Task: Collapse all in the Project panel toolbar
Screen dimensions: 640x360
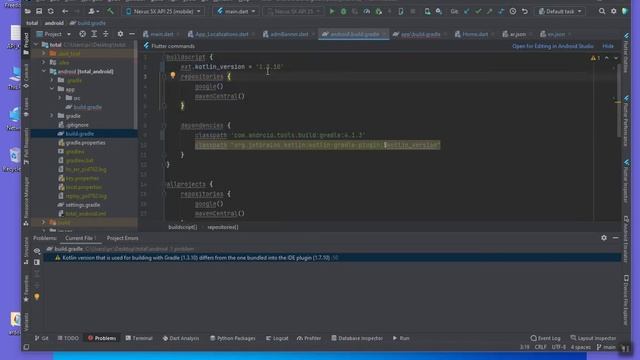Action: tap(106, 34)
